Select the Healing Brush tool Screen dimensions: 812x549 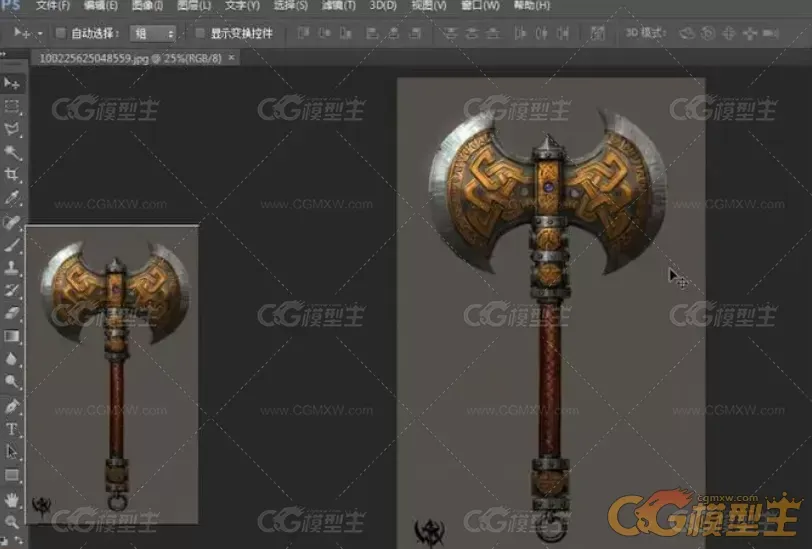point(11,221)
